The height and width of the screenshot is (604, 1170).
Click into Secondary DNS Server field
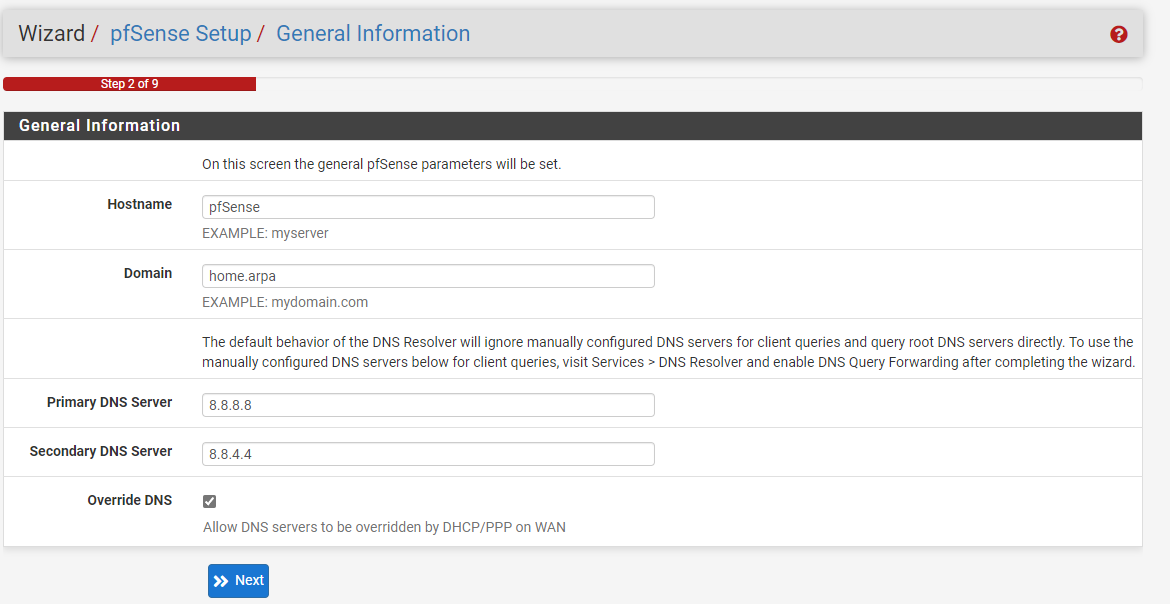428,454
